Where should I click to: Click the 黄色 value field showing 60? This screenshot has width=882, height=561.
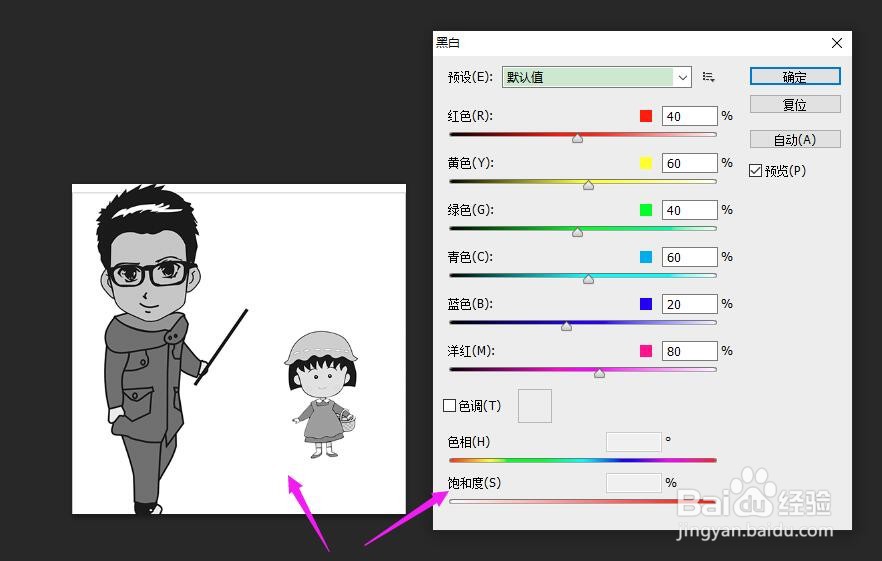pyautogui.click(x=690, y=163)
